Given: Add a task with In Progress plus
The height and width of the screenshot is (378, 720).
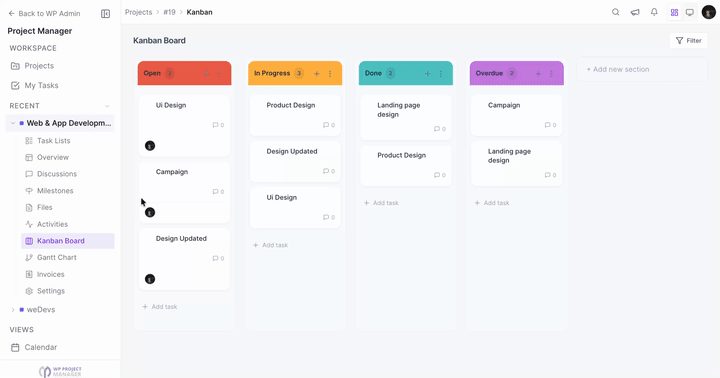Looking at the screenshot, I should 316,73.
